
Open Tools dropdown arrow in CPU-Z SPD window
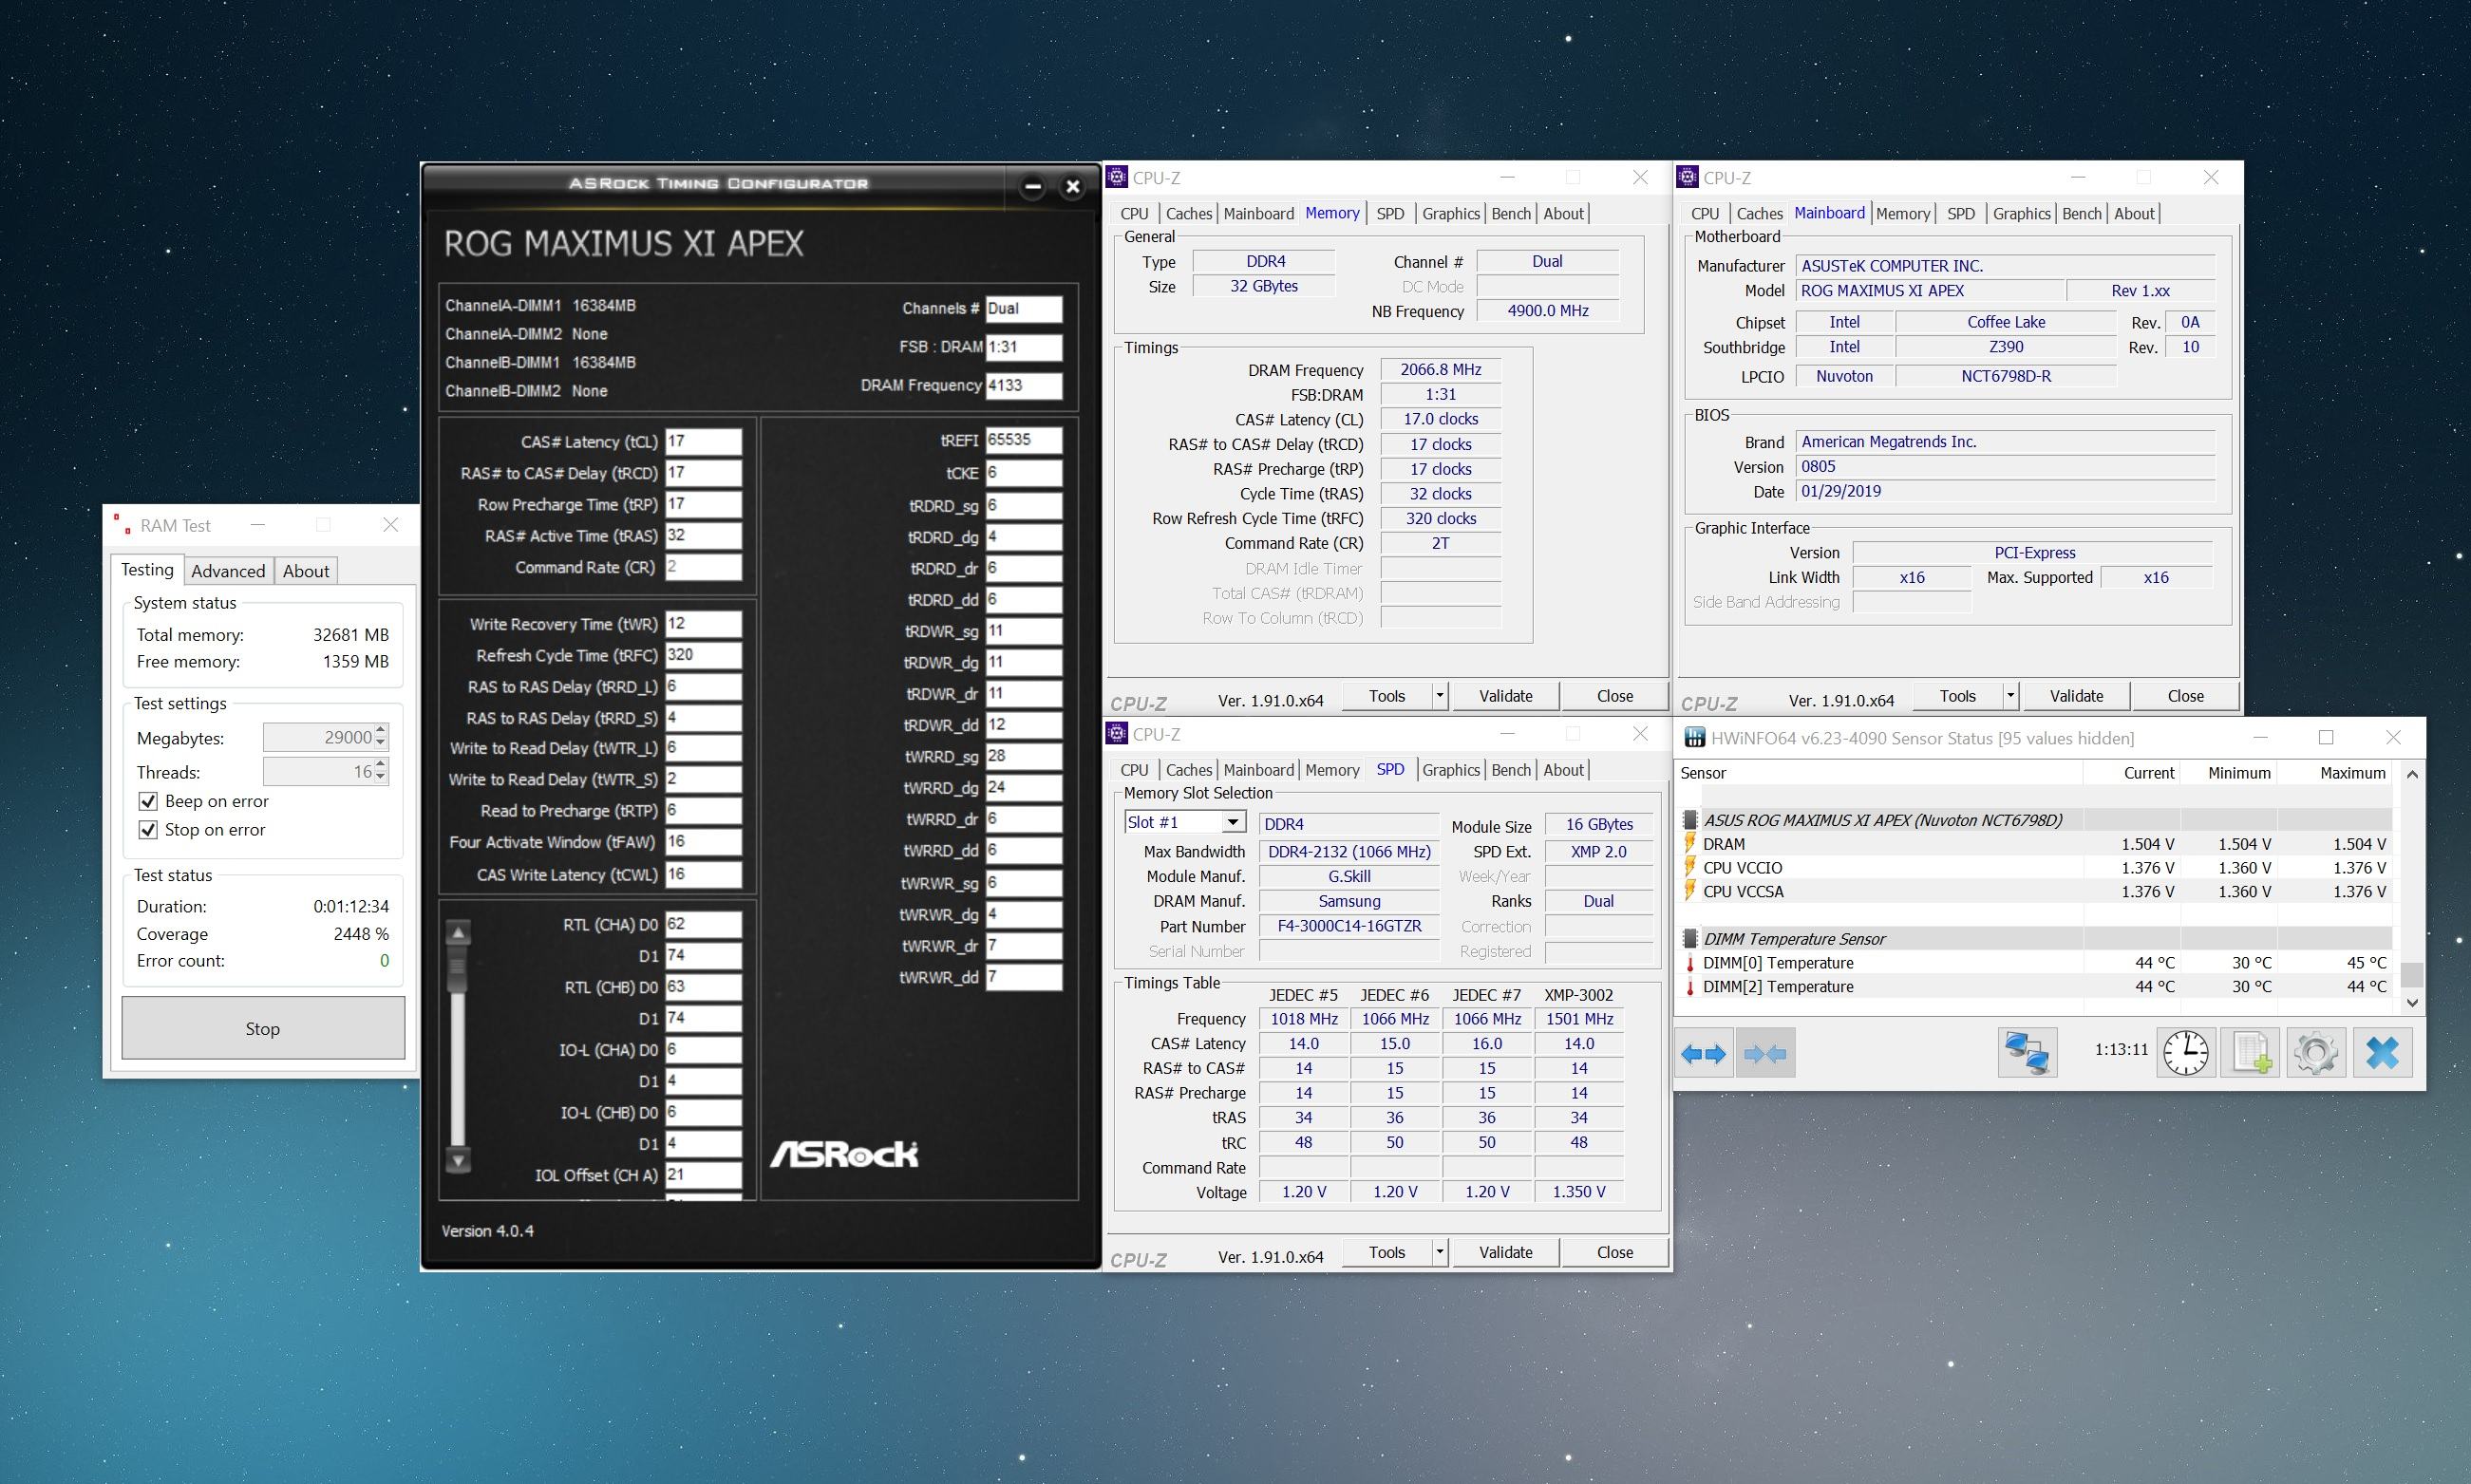[x=1440, y=1252]
